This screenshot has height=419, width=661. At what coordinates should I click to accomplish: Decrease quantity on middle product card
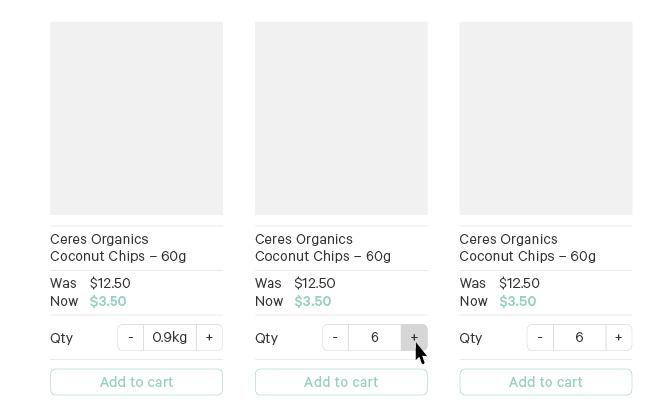point(335,338)
